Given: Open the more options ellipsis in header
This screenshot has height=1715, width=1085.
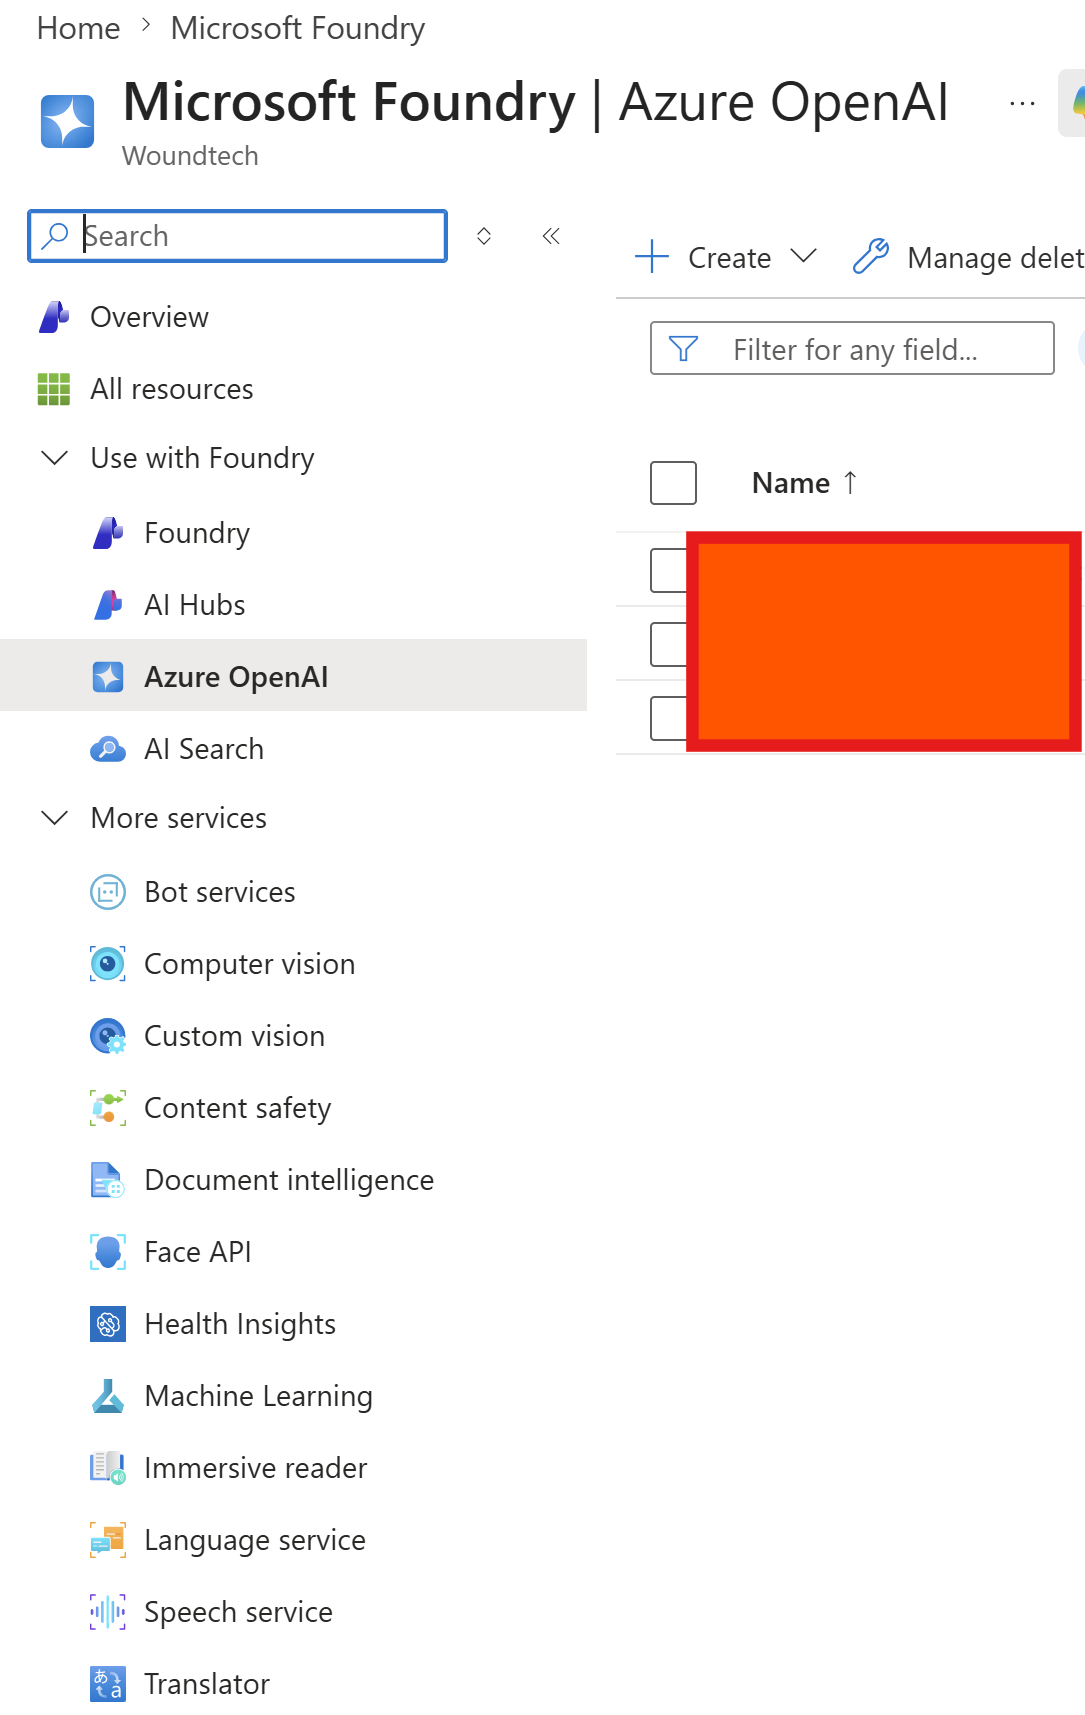Looking at the screenshot, I should (1022, 103).
